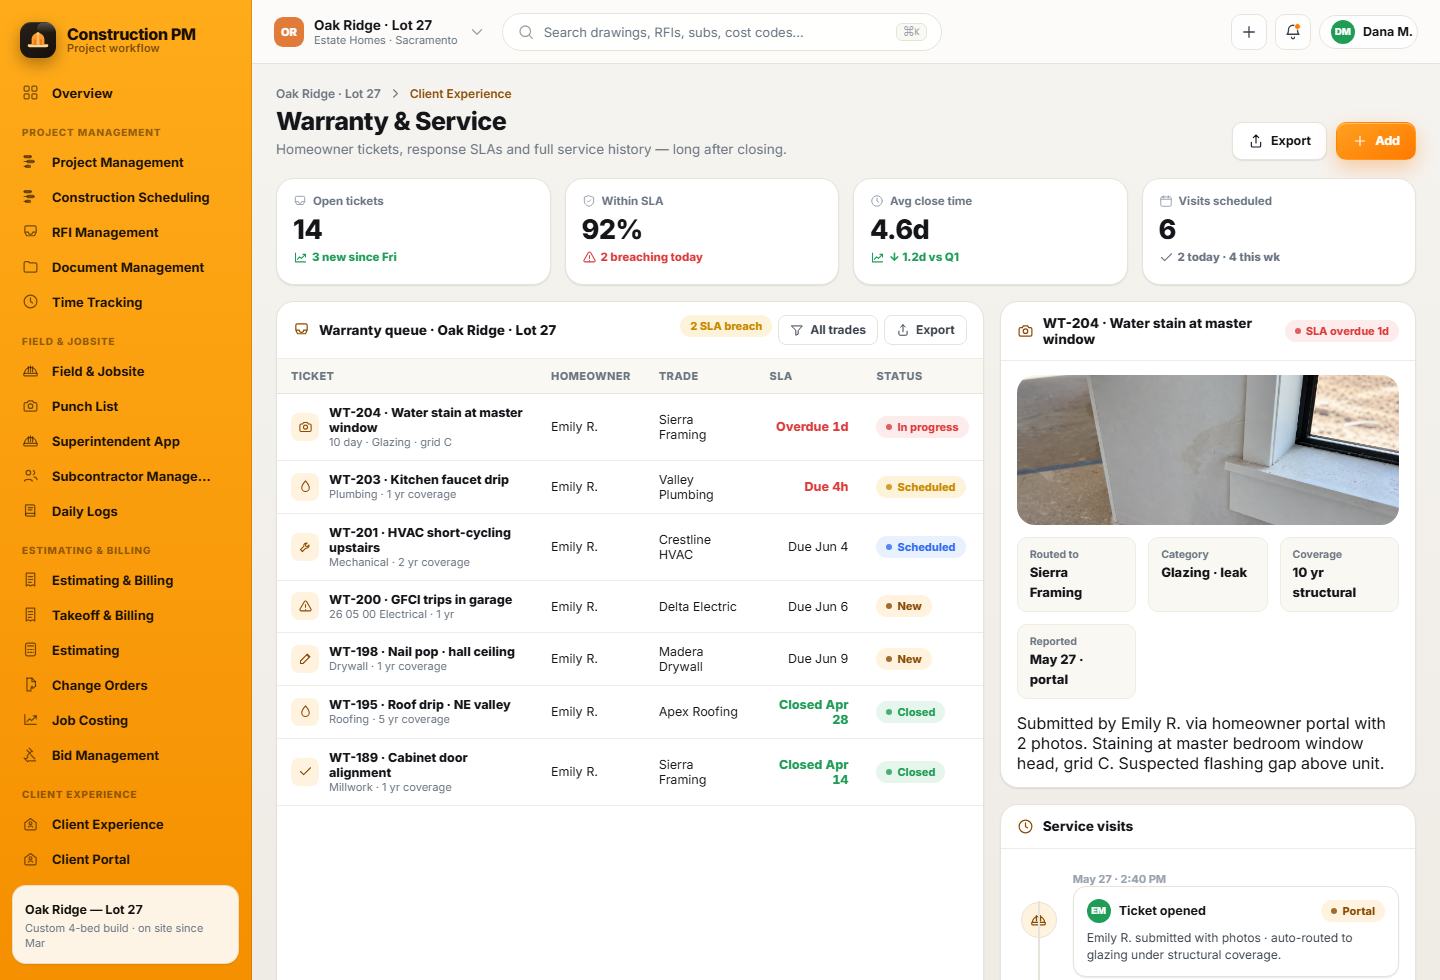Click the Punch List camera icon
Image resolution: width=1440 pixels, height=980 pixels.
[31, 406]
